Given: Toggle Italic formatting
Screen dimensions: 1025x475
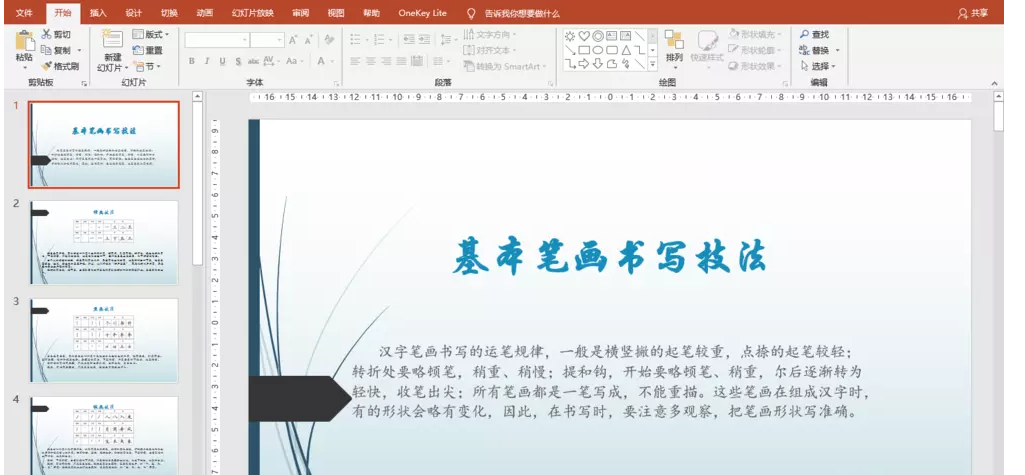Looking at the screenshot, I should tap(207, 61).
